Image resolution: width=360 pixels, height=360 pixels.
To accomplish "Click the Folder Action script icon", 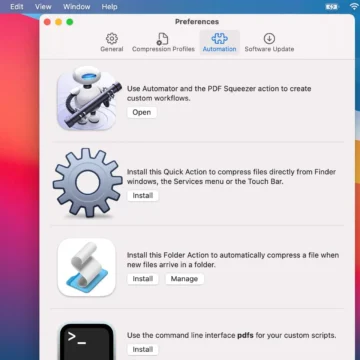I will tap(87, 267).
